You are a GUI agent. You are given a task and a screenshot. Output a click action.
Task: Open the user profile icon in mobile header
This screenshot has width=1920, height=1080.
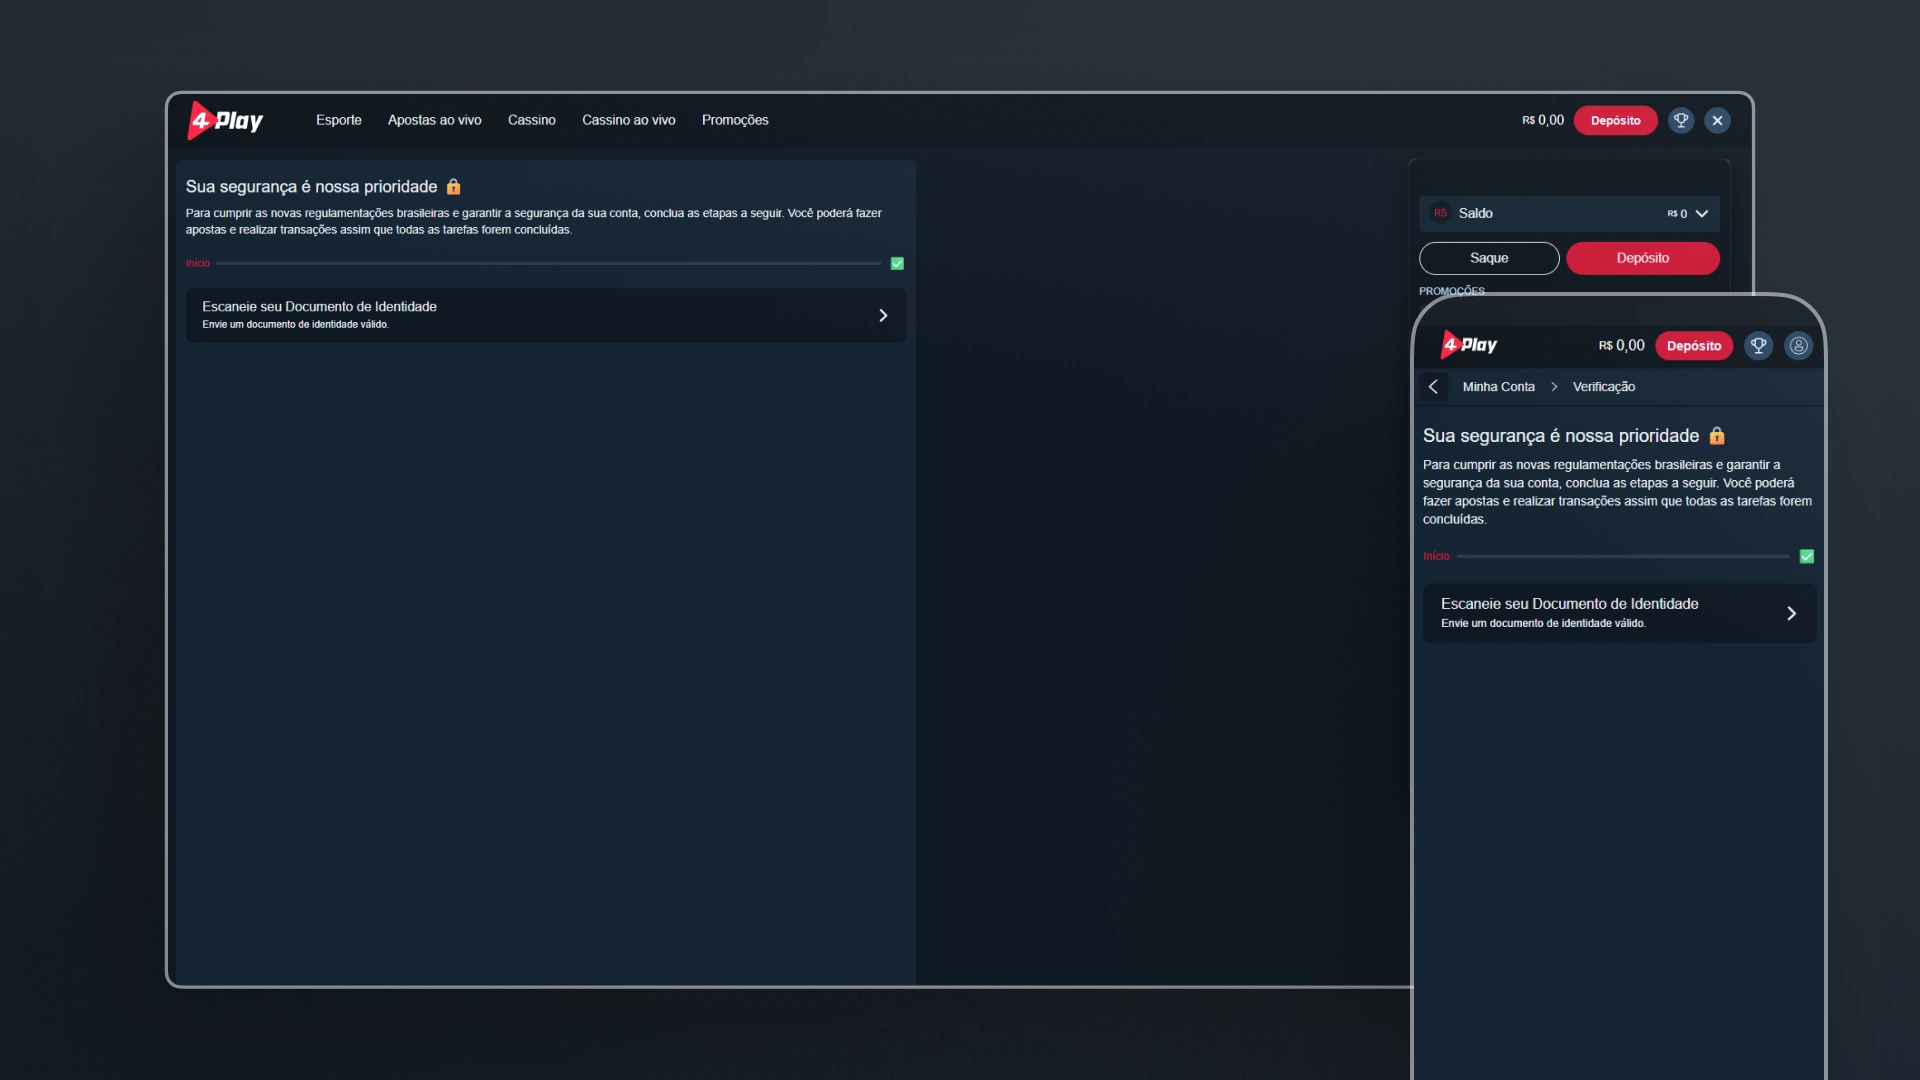[1798, 345]
